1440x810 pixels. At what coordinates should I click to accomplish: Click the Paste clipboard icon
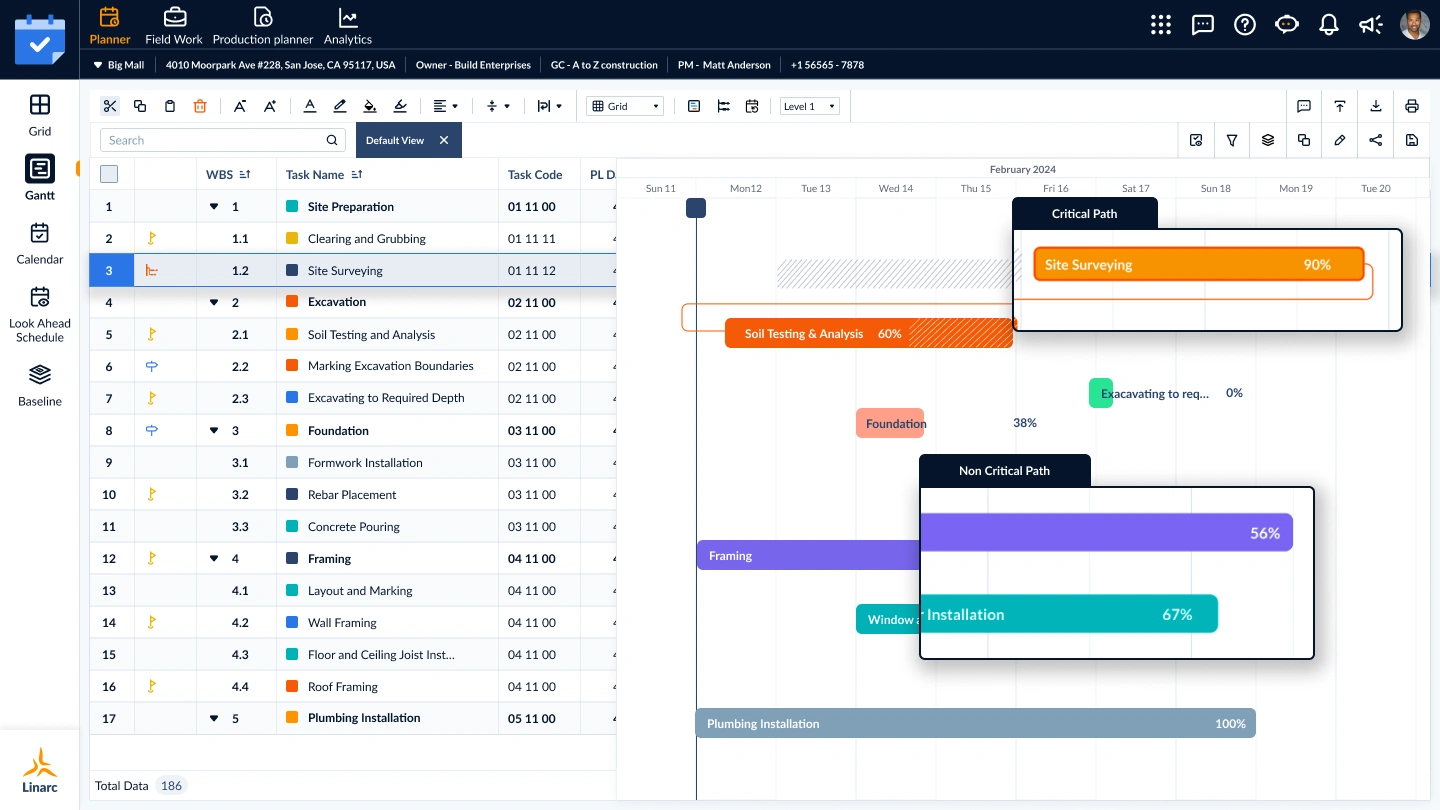pyautogui.click(x=170, y=106)
